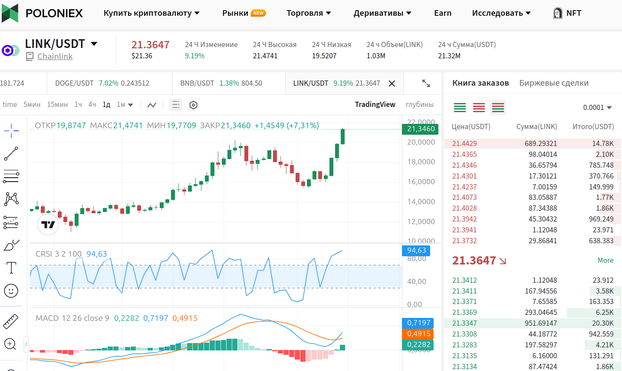Viewport: 622px width, 371px height.
Task: Switch to DOGE/USDT chart tab
Action: (109, 83)
